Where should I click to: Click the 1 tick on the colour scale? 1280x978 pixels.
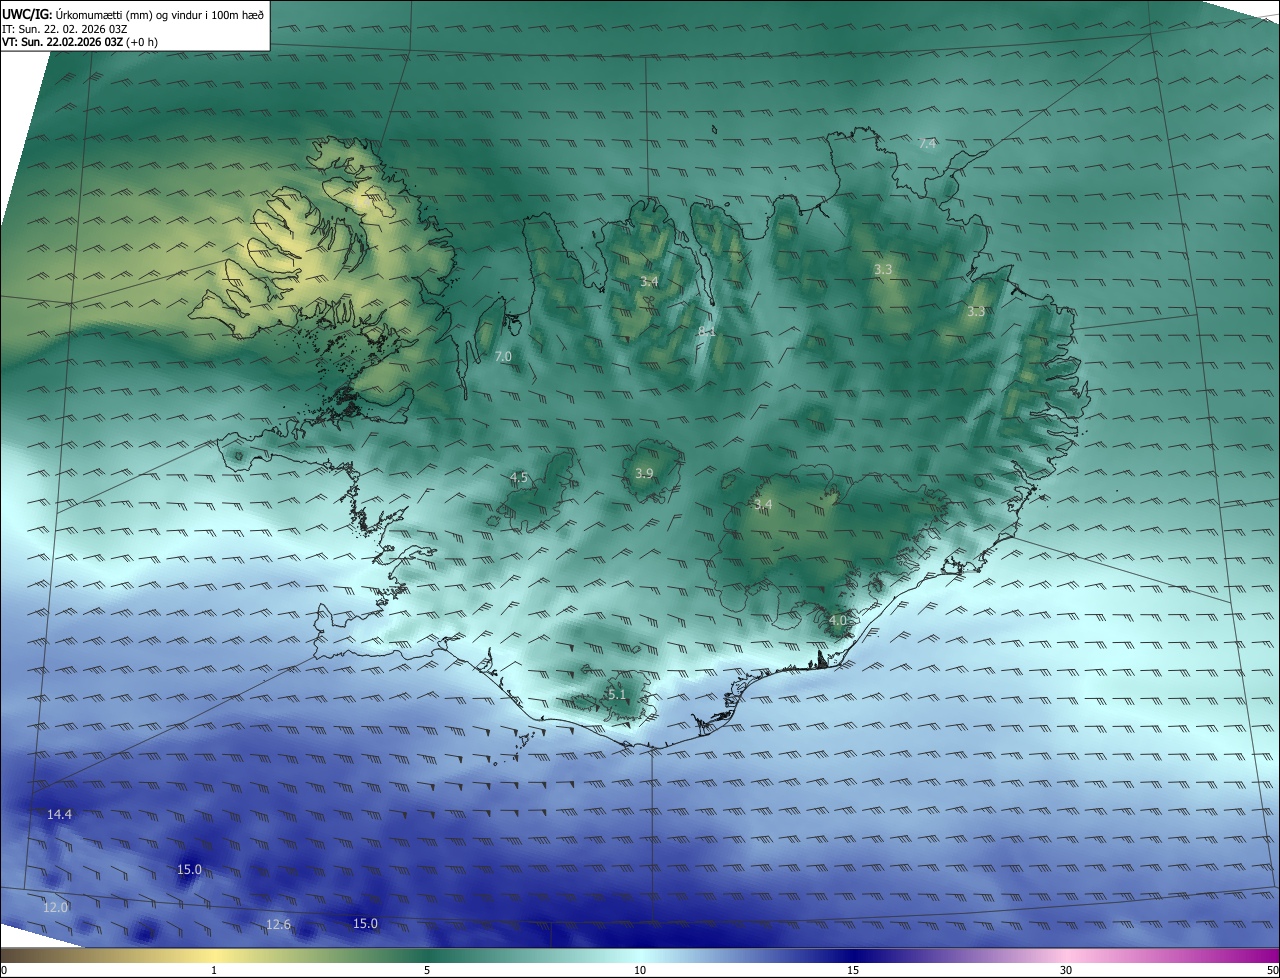(x=214, y=970)
